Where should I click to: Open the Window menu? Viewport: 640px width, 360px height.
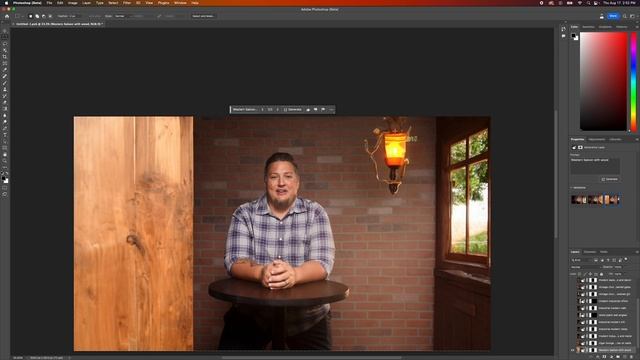tap(180, 2)
